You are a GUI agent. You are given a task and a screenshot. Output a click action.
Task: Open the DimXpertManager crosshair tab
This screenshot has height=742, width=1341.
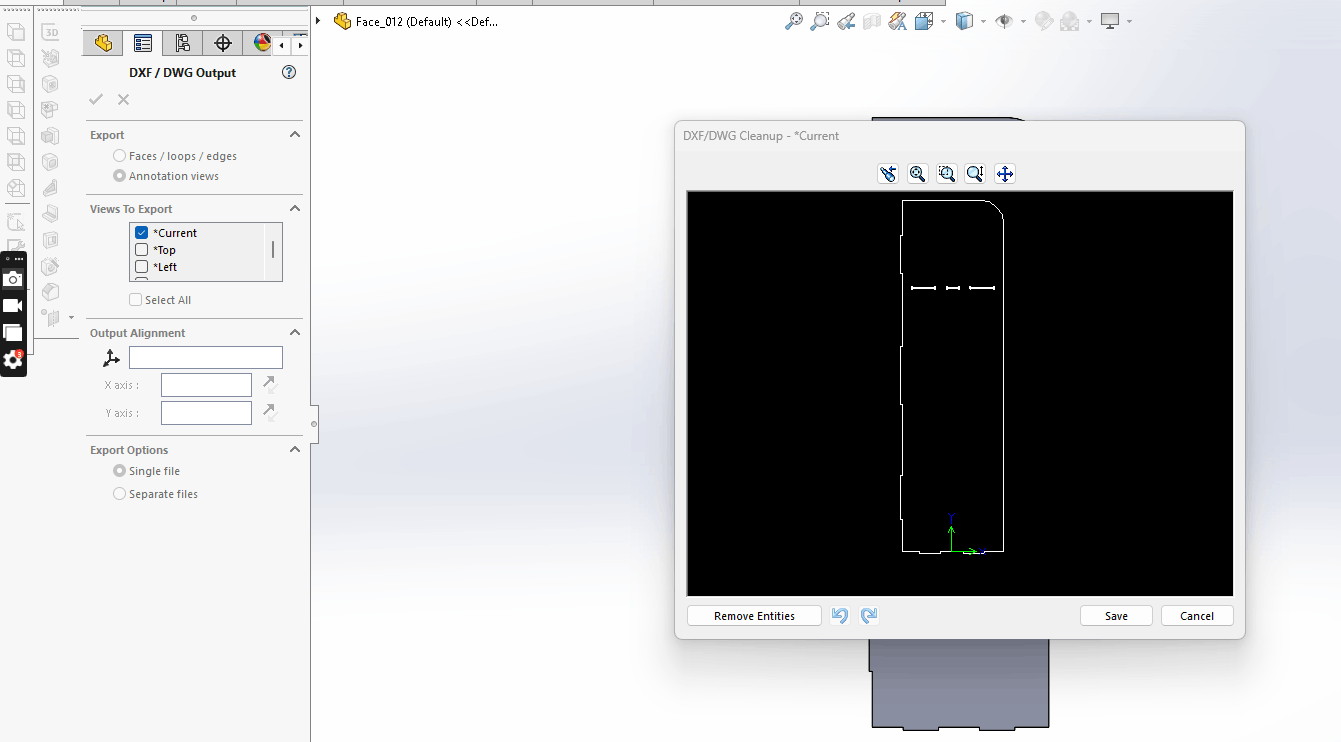(x=223, y=43)
